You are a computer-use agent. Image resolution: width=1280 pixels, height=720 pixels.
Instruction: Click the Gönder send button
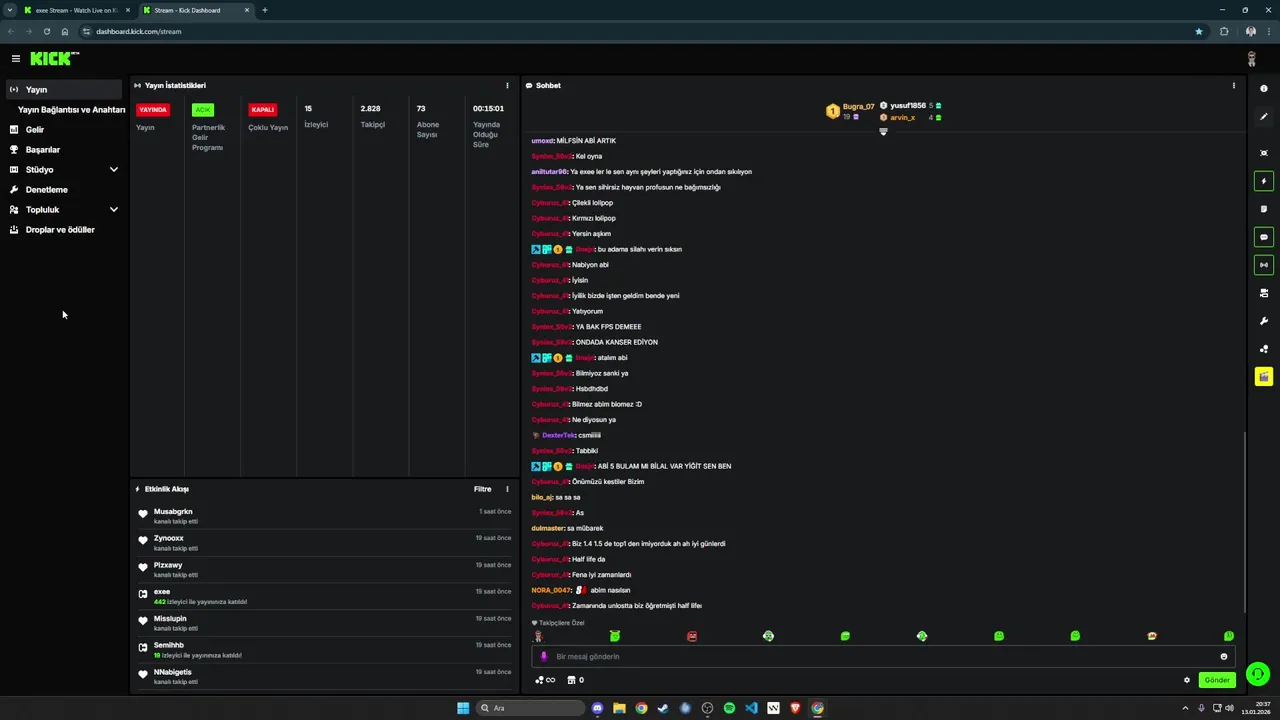click(x=1217, y=680)
